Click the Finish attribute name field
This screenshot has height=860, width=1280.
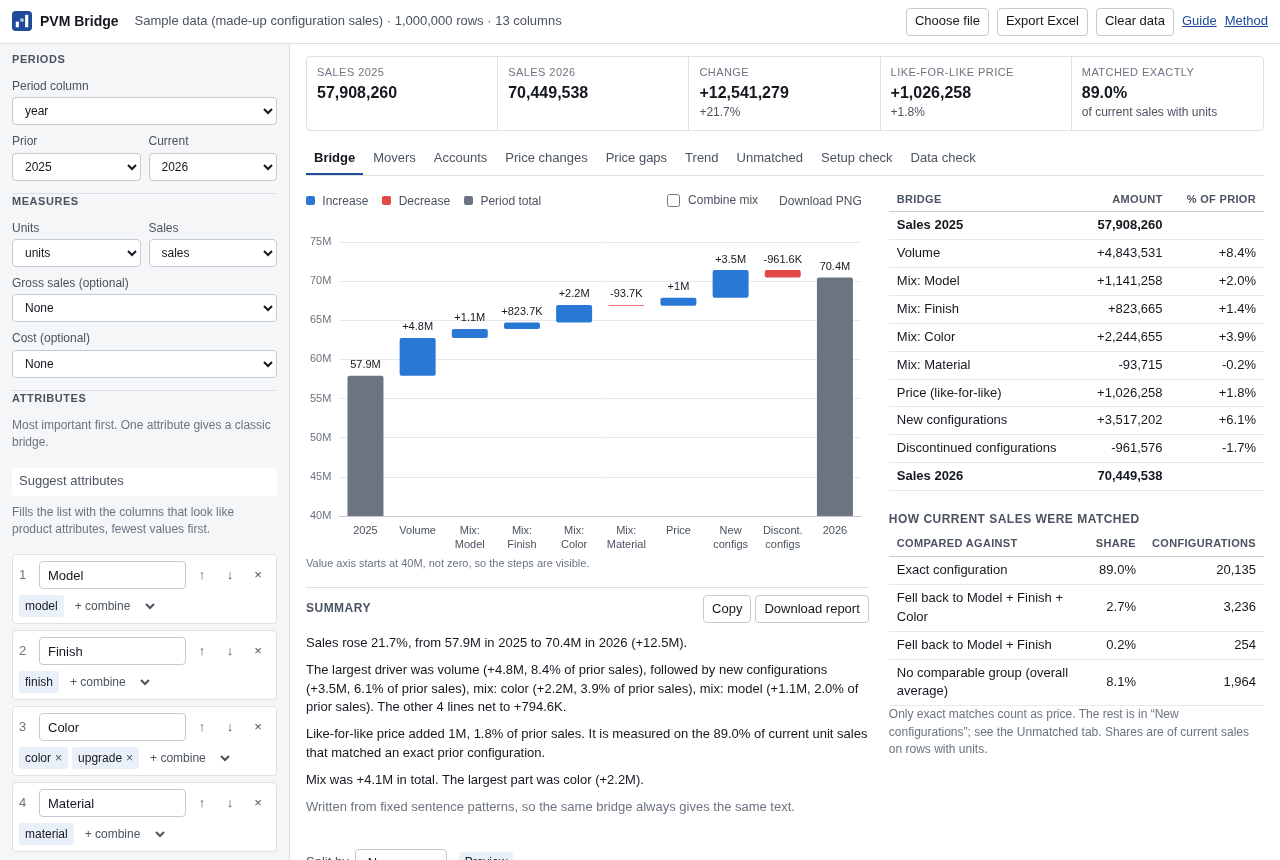coord(112,651)
